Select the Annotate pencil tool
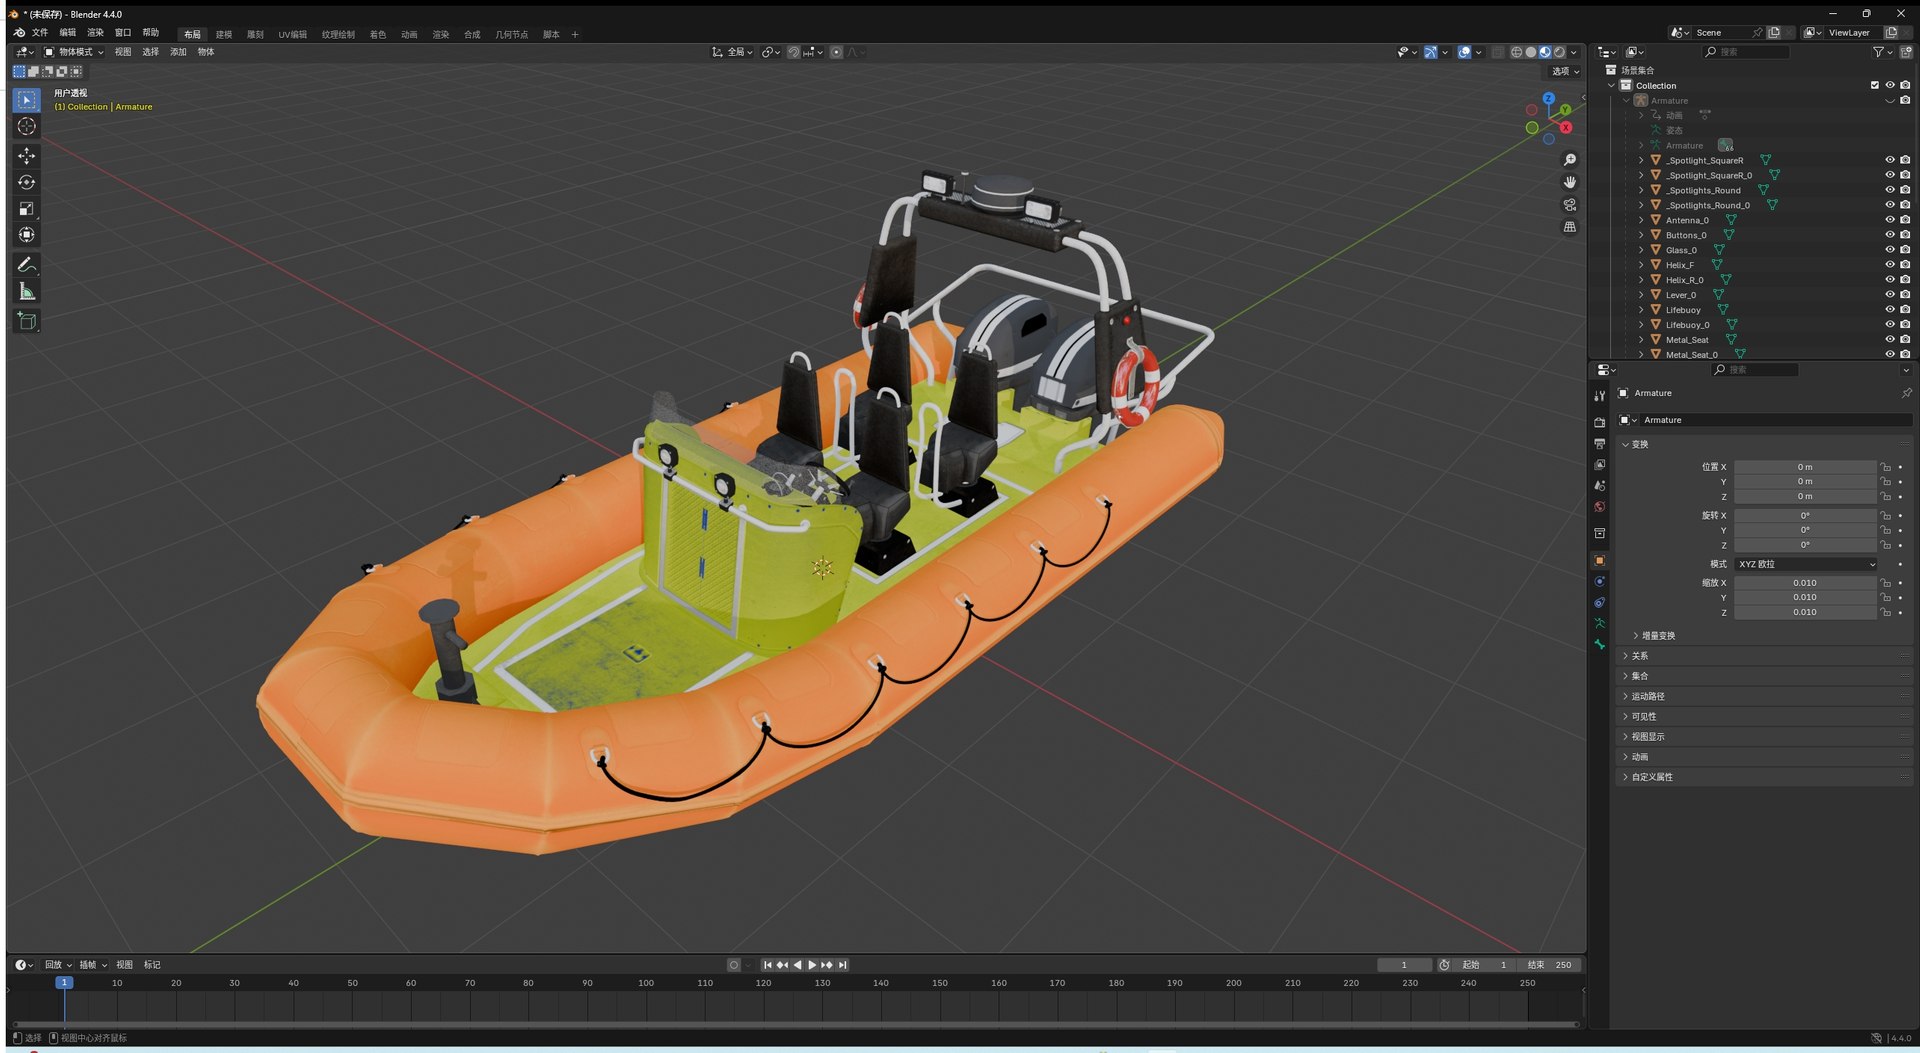The image size is (1920, 1053). pyautogui.click(x=27, y=265)
